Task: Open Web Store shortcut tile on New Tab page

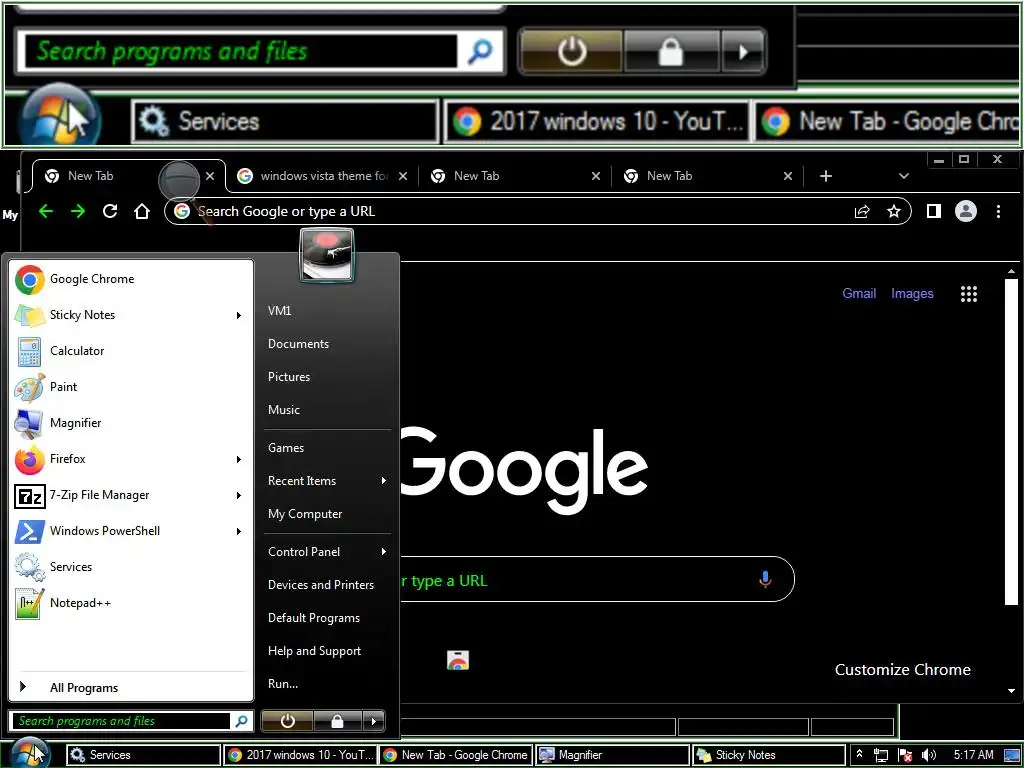Action: point(458,660)
